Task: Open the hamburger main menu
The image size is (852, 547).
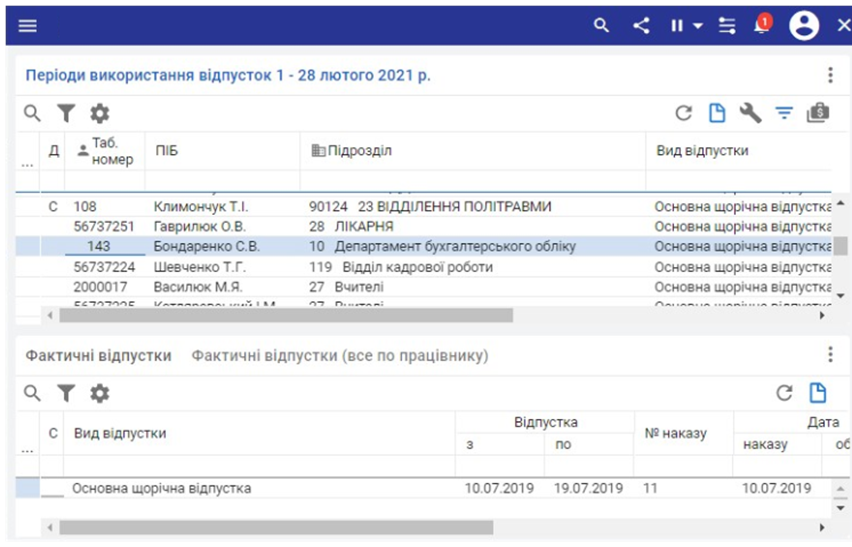Action: pyautogui.click(x=27, y=26)
